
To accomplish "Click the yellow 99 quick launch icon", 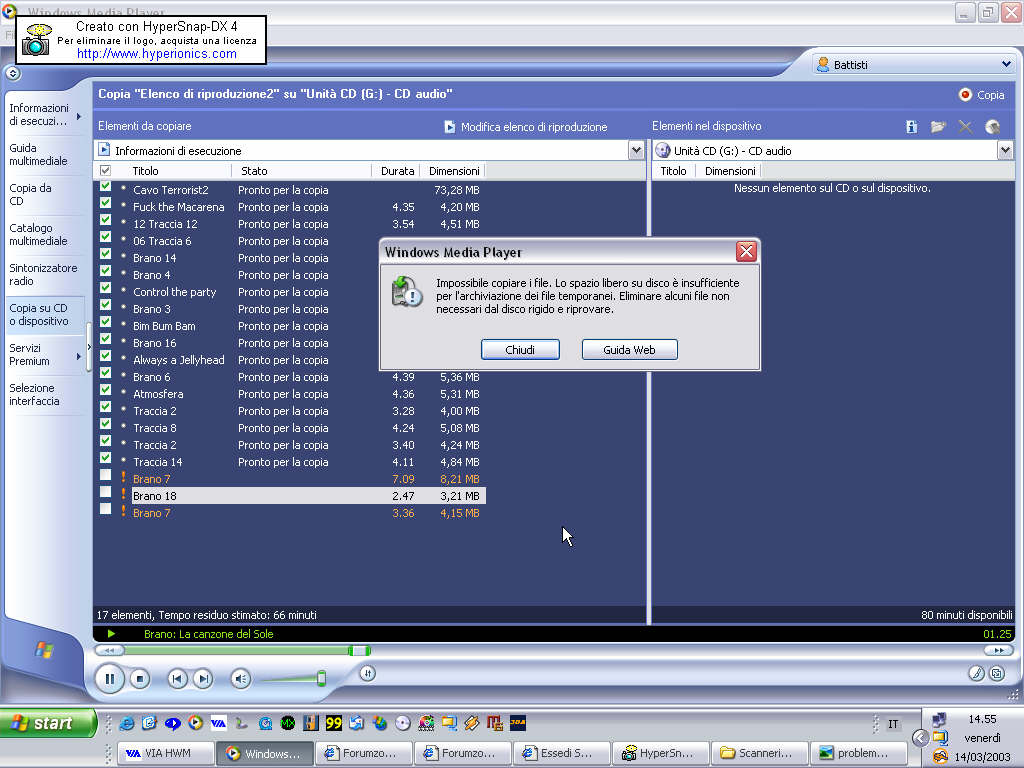I will coord(334,723).
